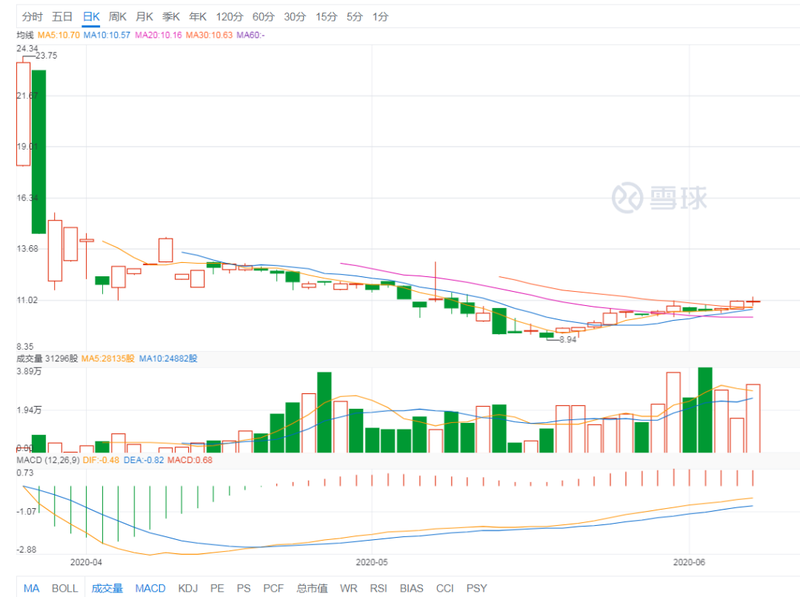The width and height of the screenshot is (800, 597).
Task: Toggle the MACD indicator panel
Action: [x=150, y=588]
